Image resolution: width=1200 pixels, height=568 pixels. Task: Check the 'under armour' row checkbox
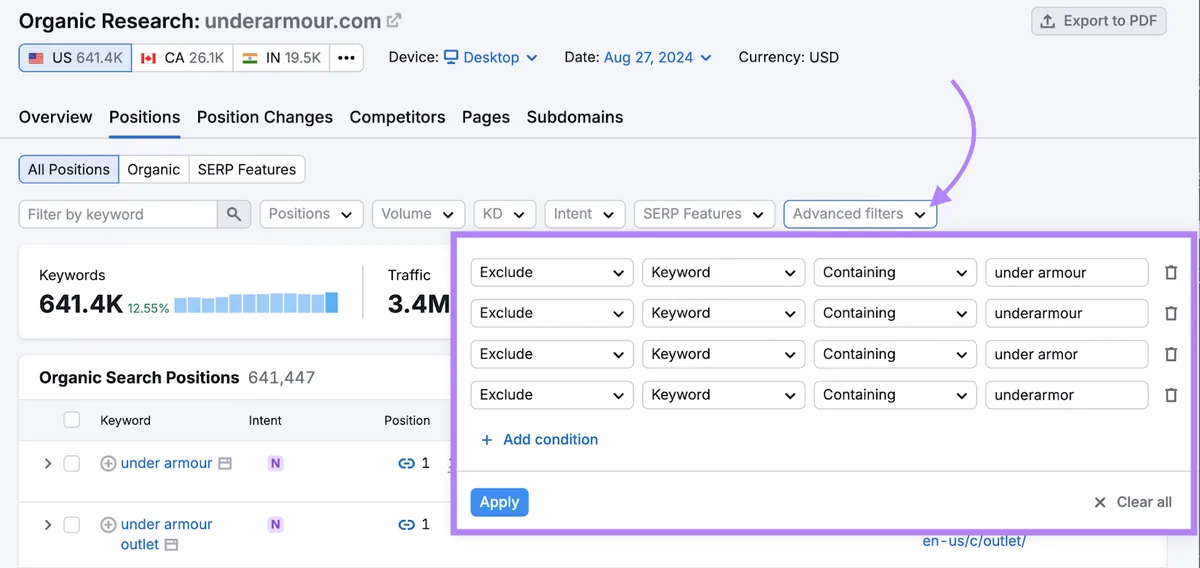coord(71,463)
